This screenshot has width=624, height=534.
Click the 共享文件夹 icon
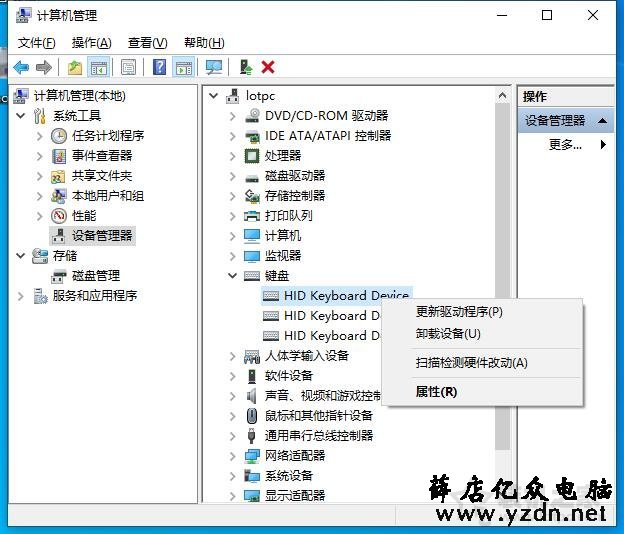(58, 176)
